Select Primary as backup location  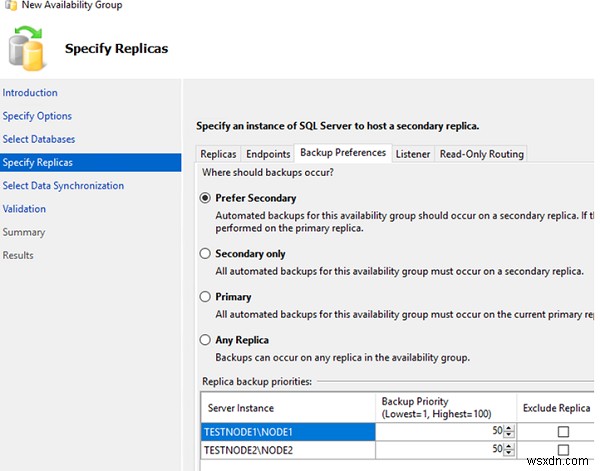[205, 297]
